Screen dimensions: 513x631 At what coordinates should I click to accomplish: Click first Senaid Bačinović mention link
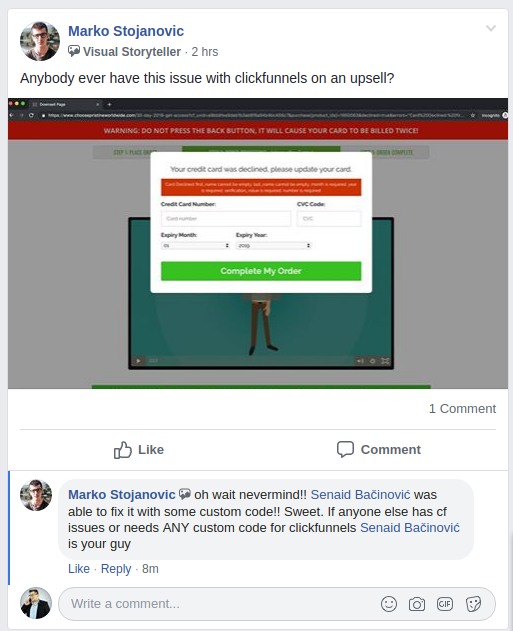point(361,495)
